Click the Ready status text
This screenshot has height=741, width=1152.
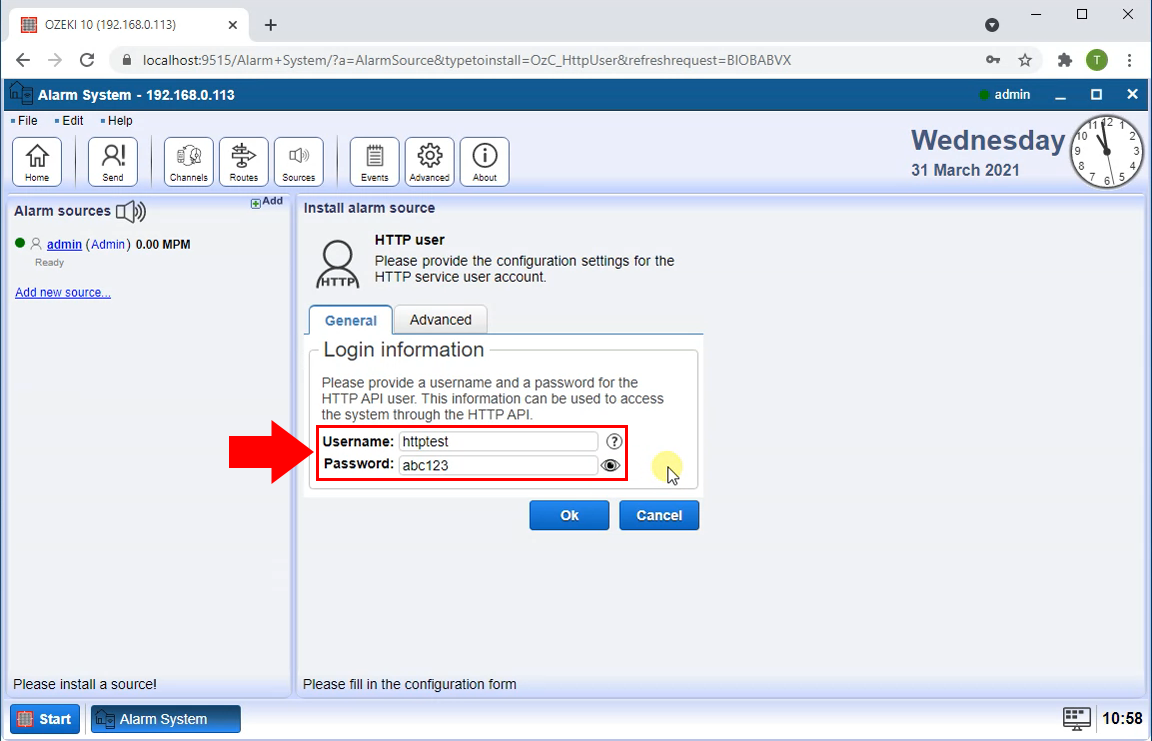coord(49,262)
